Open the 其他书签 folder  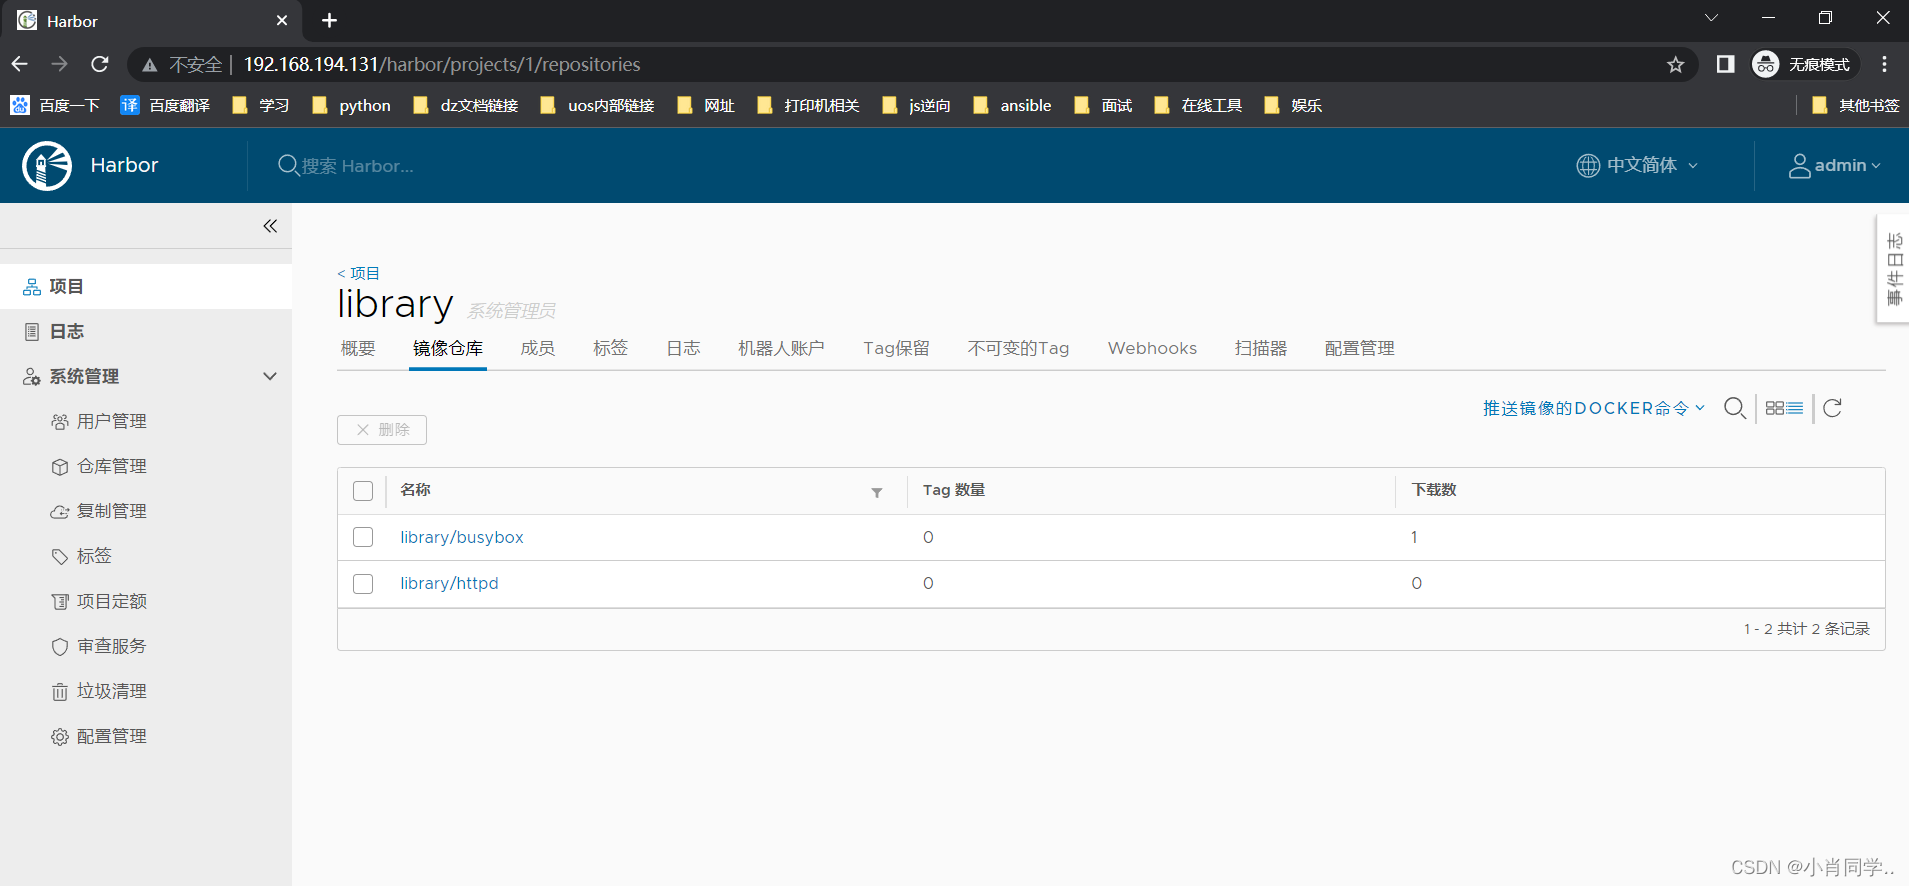tap(1855, 105)
